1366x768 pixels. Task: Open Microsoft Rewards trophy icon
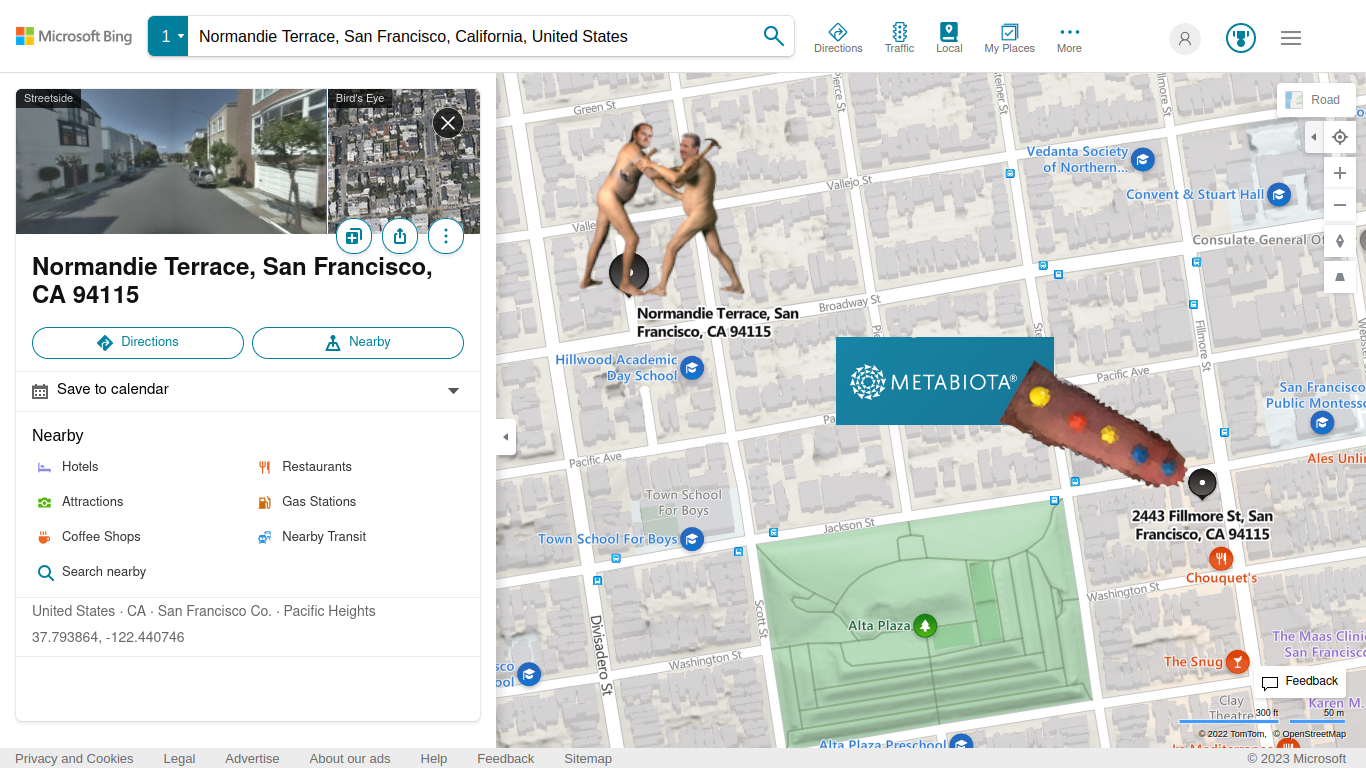click(1241, 39)
